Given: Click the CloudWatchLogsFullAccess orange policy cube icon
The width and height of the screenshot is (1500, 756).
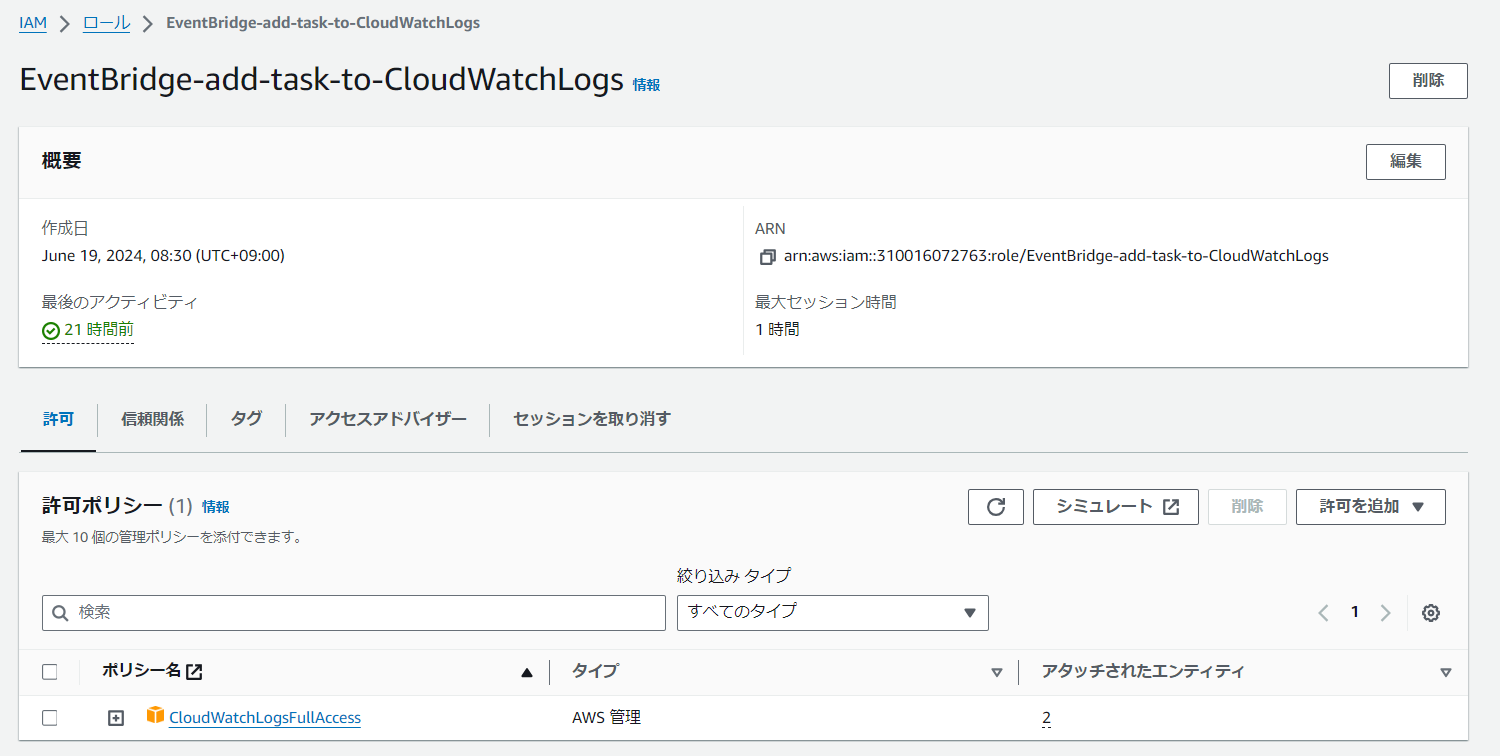Looking at the screenshot, I should click(x=155, y=715).
